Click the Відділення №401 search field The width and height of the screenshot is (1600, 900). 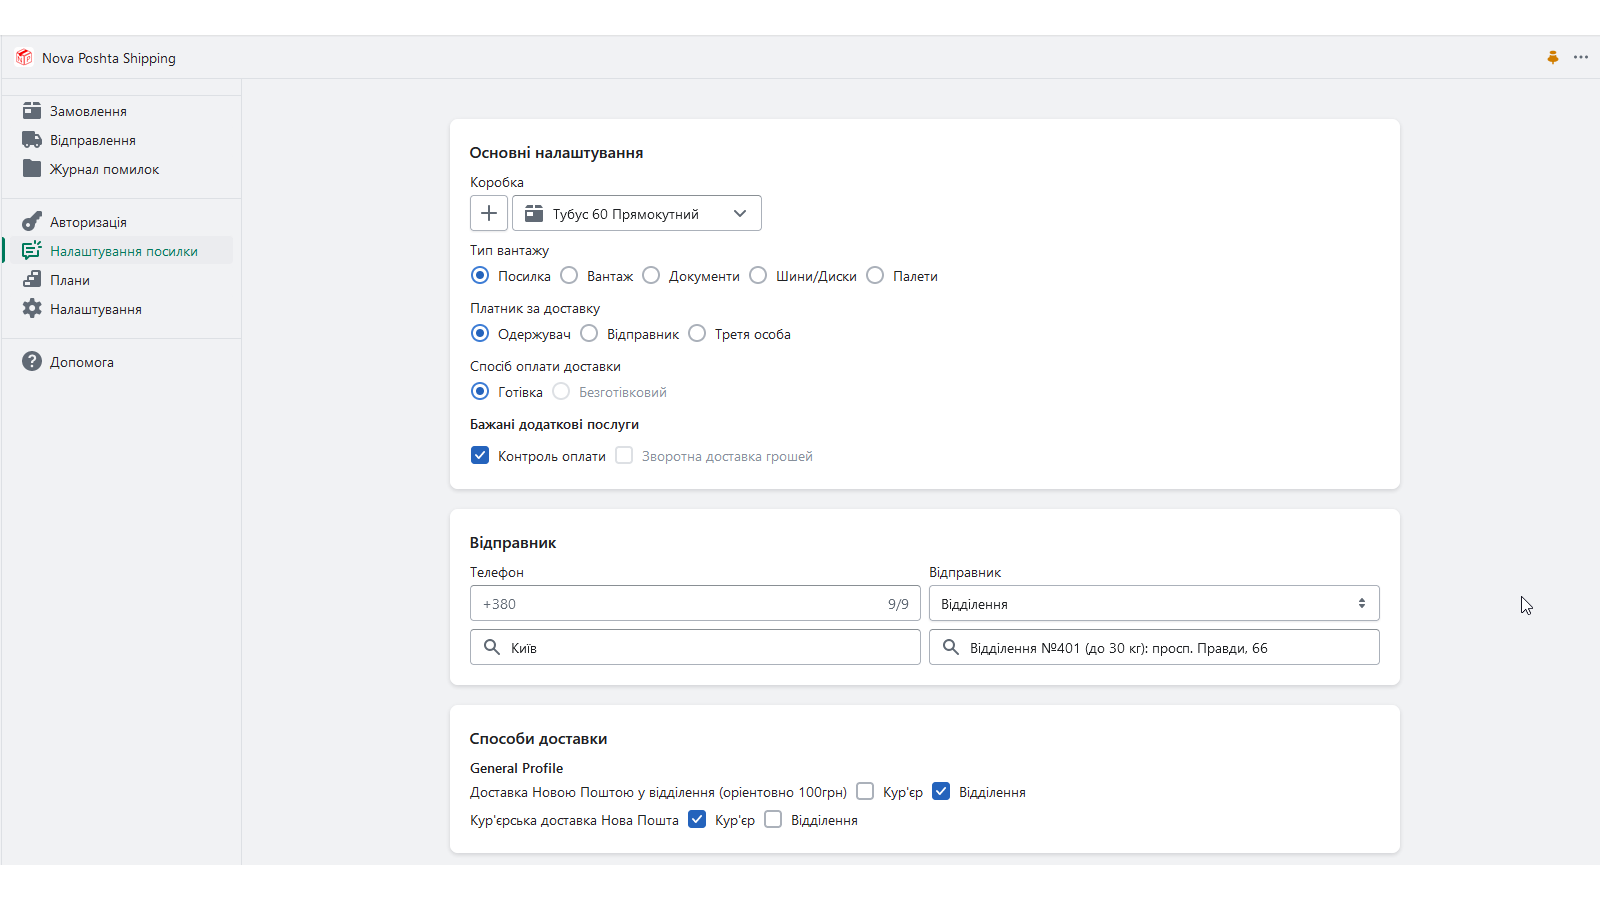1152,647
